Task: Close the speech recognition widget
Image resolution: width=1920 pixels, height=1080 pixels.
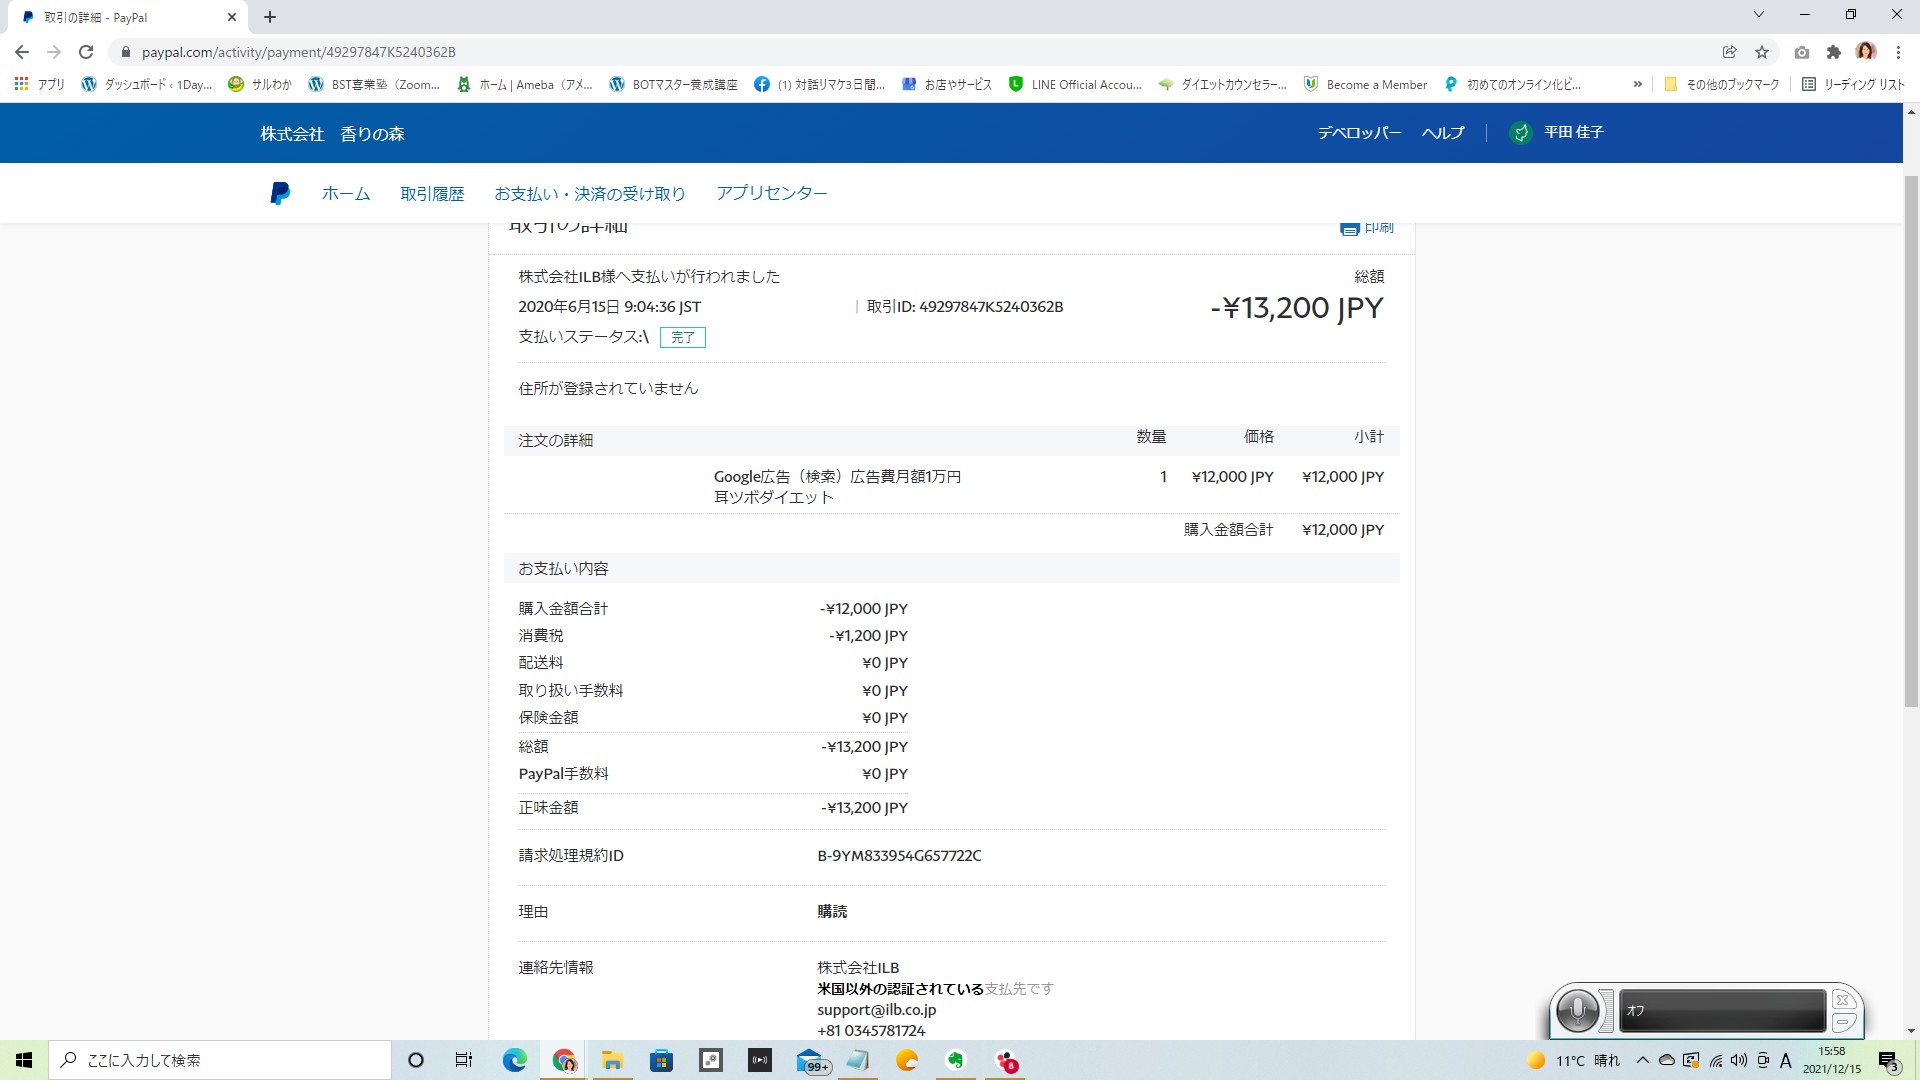Action: (1844, 1000)
